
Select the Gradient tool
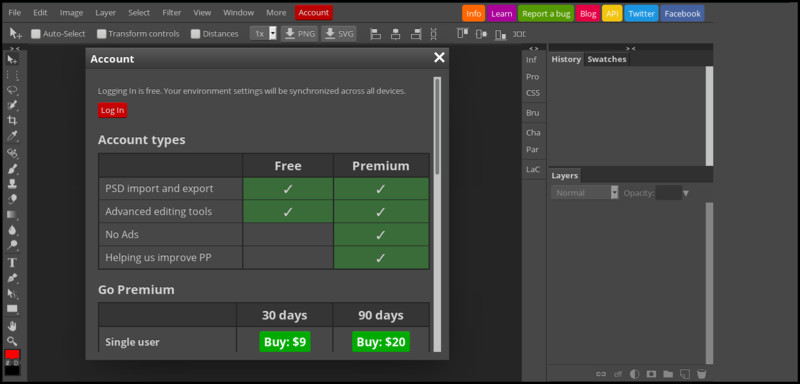12,214
